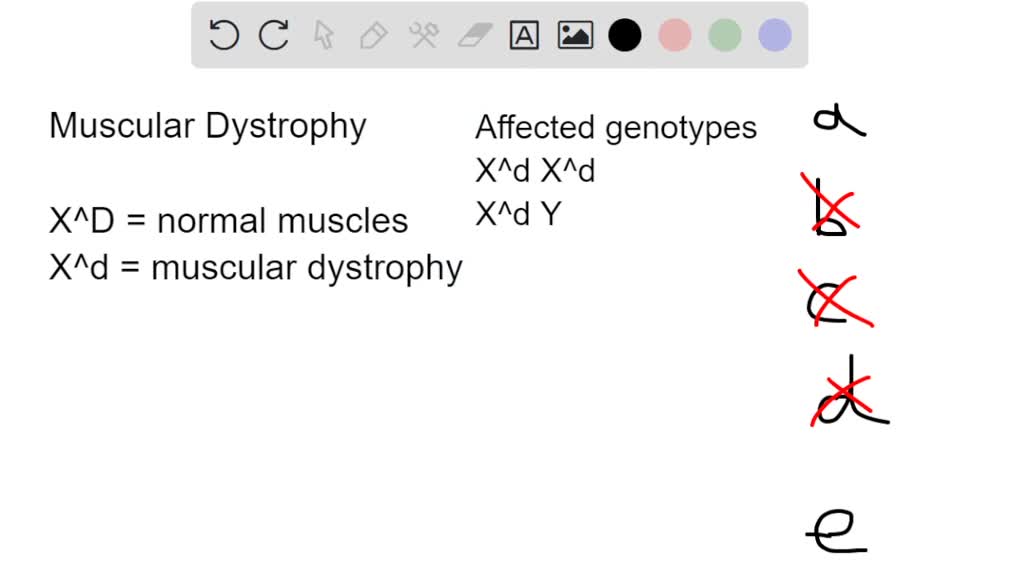
Task: Open the tools (scissors) icon
Action: [x=424, y=35]
